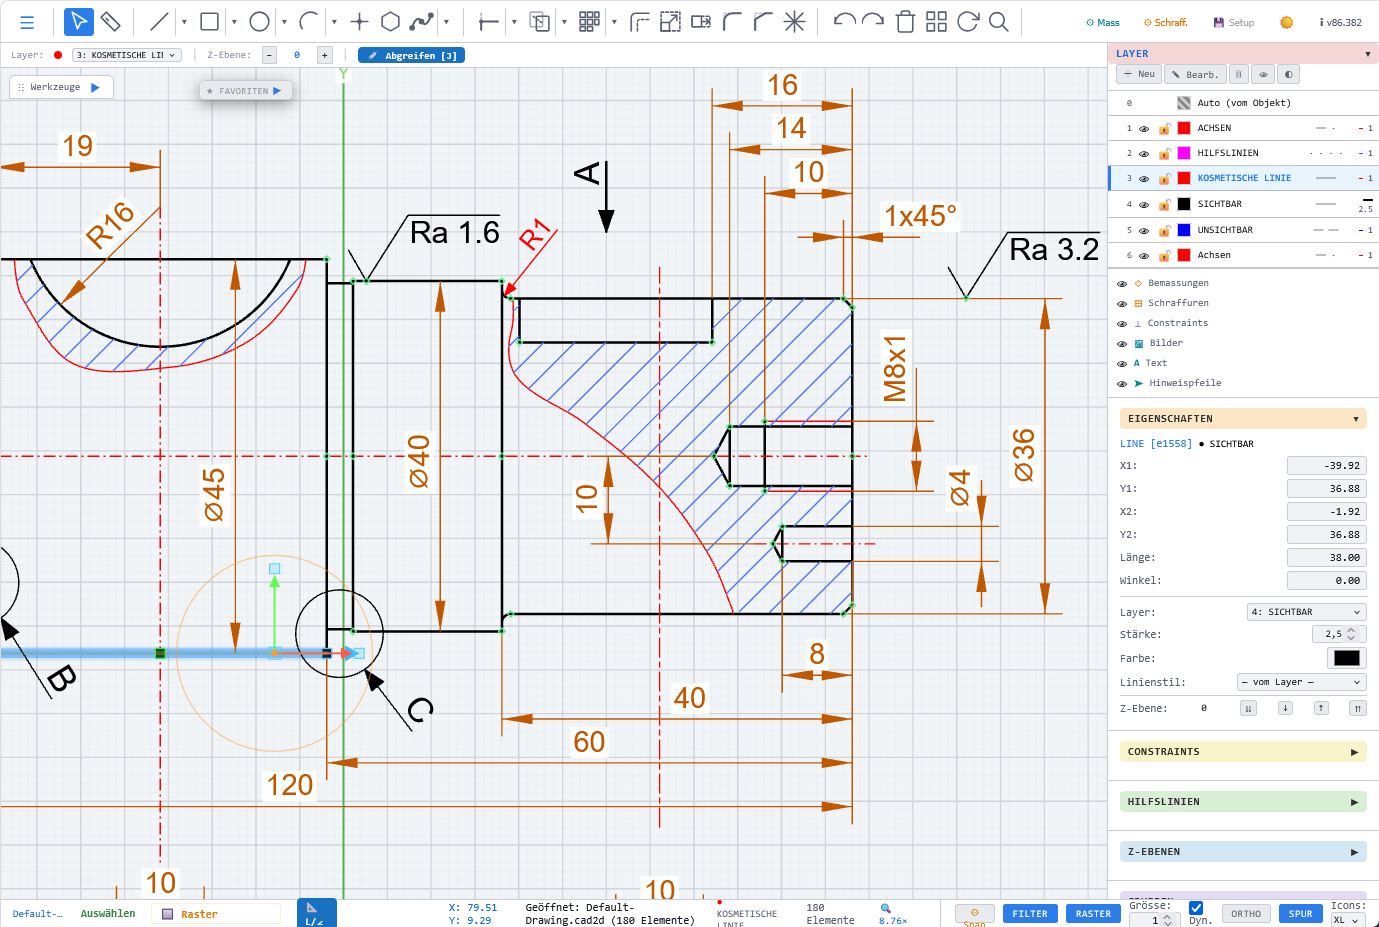This screenshot has width=1379, height=927.
Task: Click the Länge input field
Action: [1326, 558]
